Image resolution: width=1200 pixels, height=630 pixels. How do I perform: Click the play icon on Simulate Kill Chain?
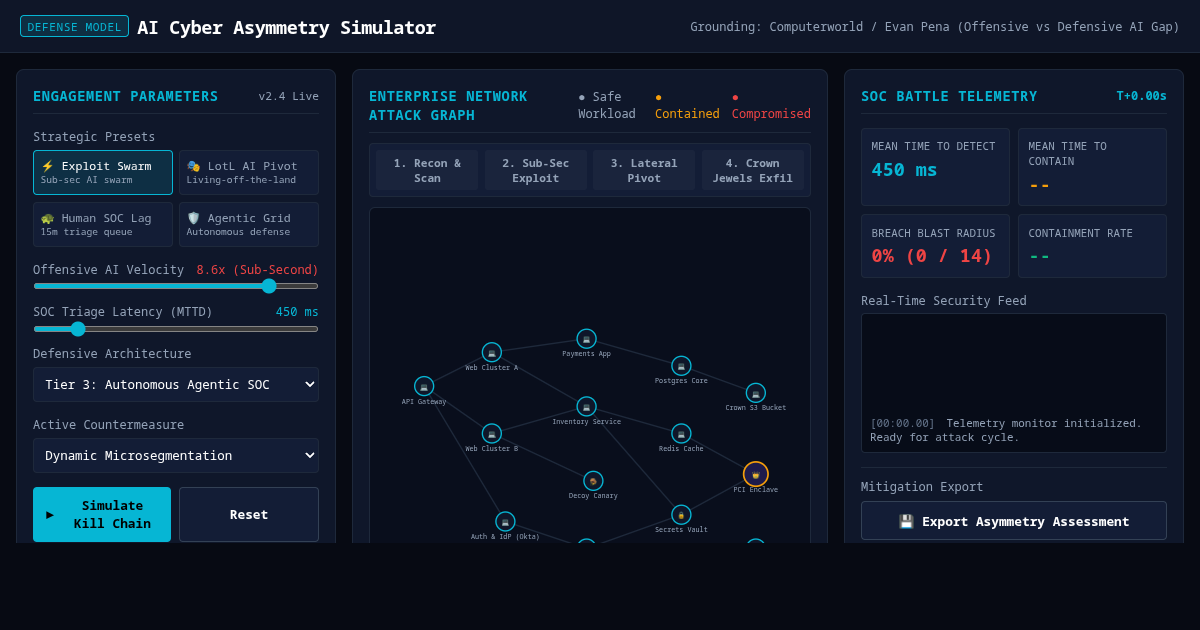[50, 514]
